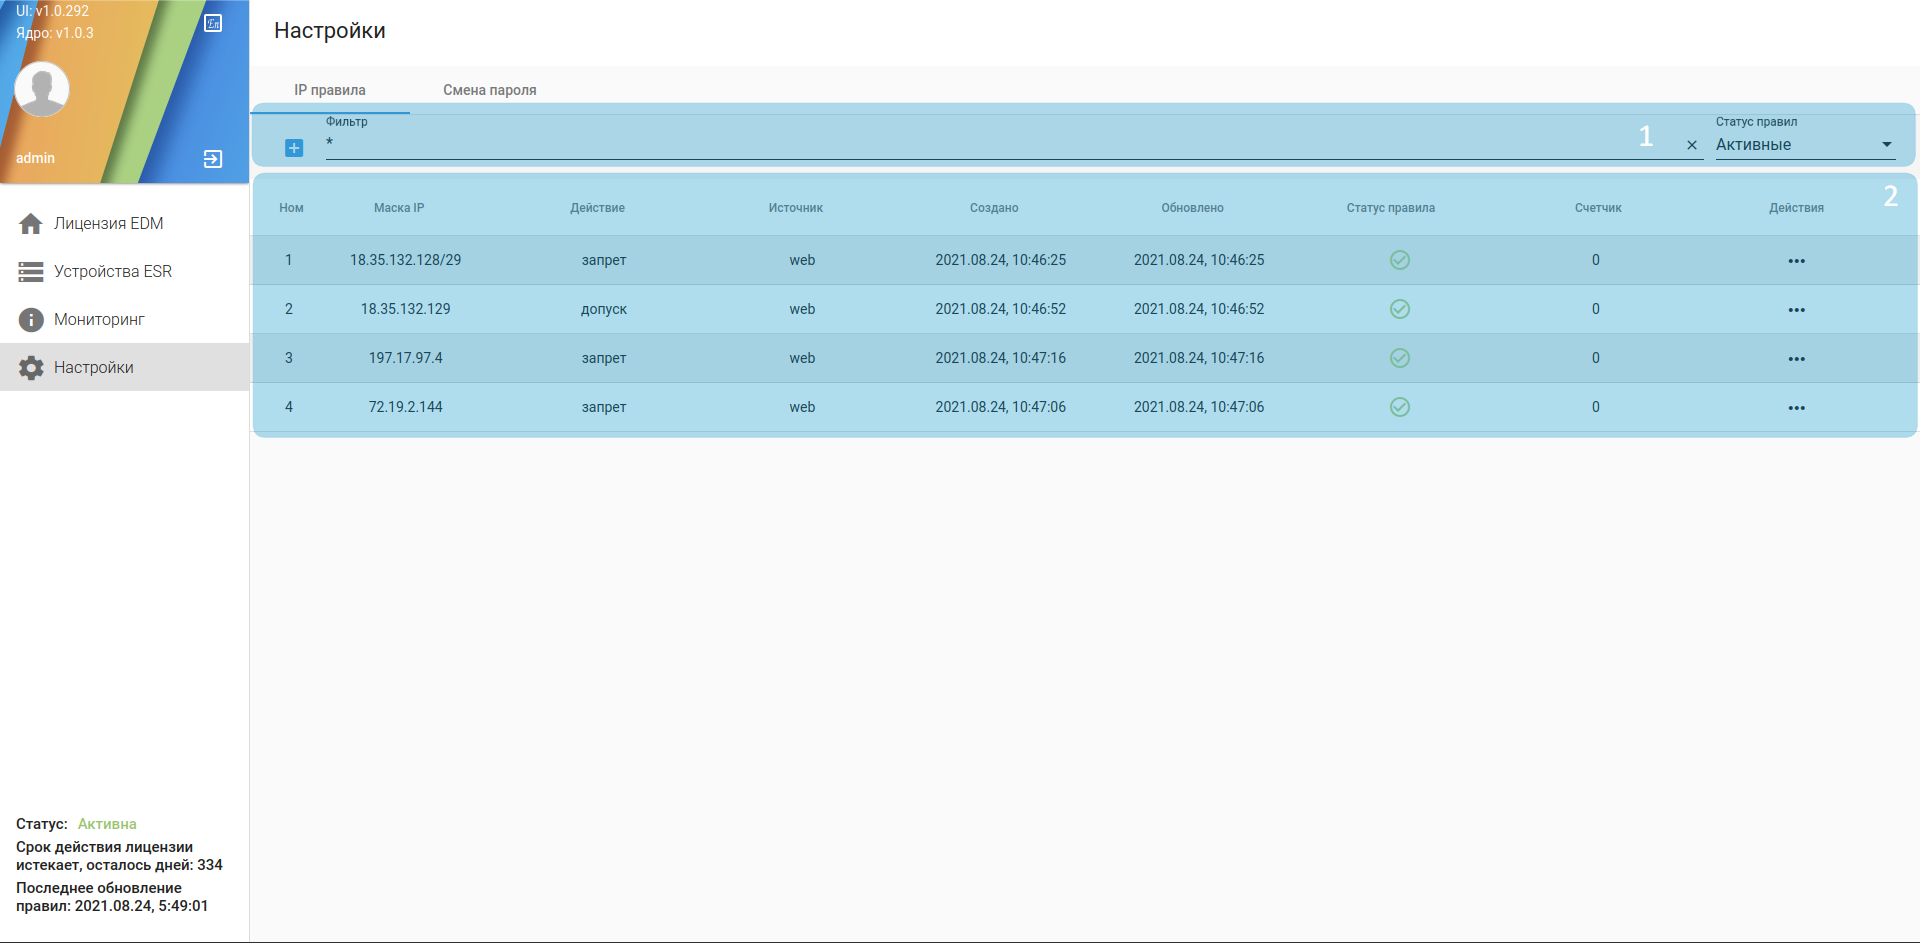This screenshot has height=943, width=1920.
Task: Click status check icon for rule 18.35.132.129
Action: (1400, 309)
